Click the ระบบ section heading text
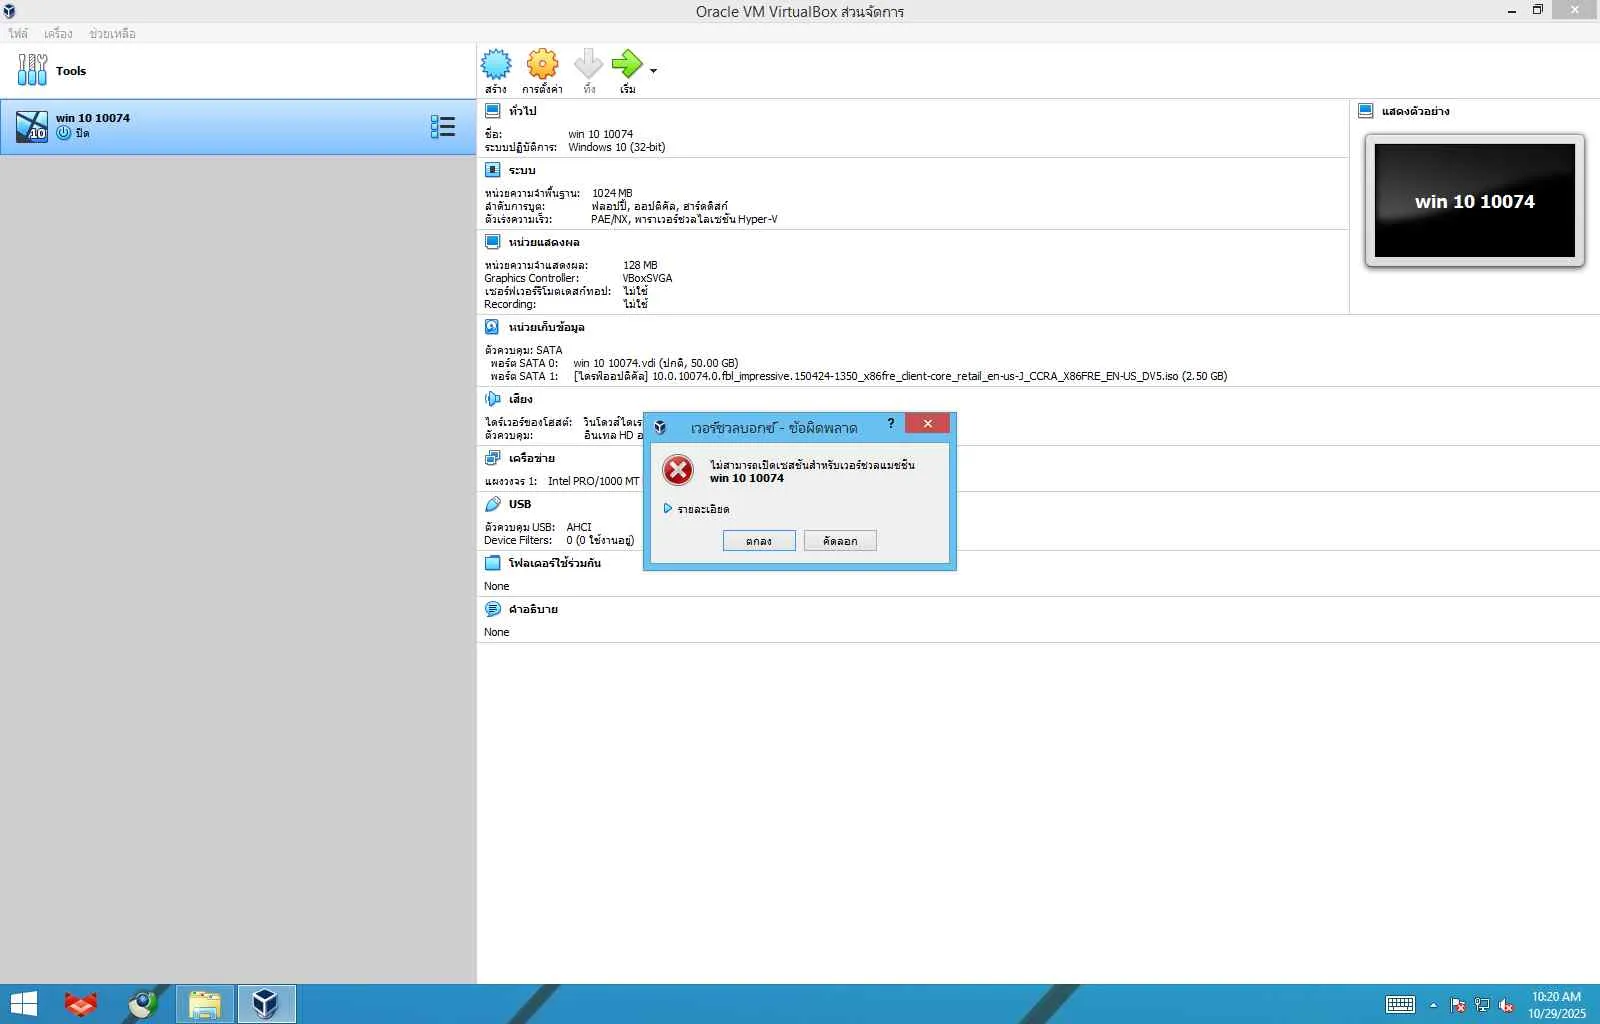The width and height of the screenshot is (1600, 1024). pos(522,170)
